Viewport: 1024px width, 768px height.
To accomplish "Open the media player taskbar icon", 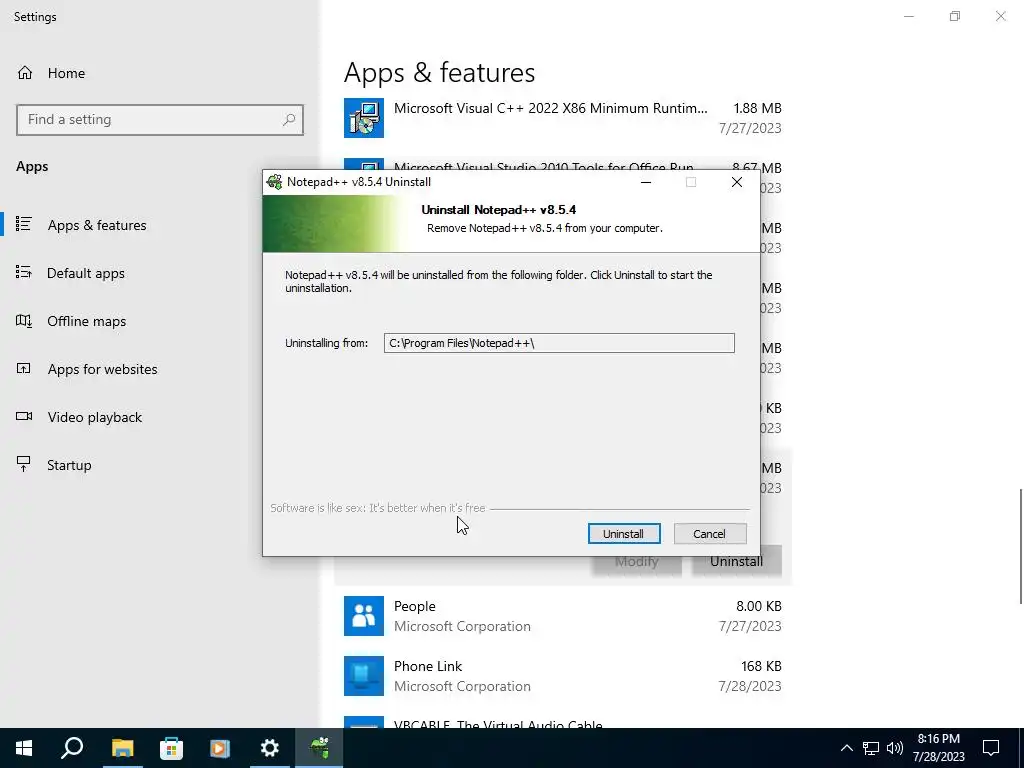I will point(220,748).
